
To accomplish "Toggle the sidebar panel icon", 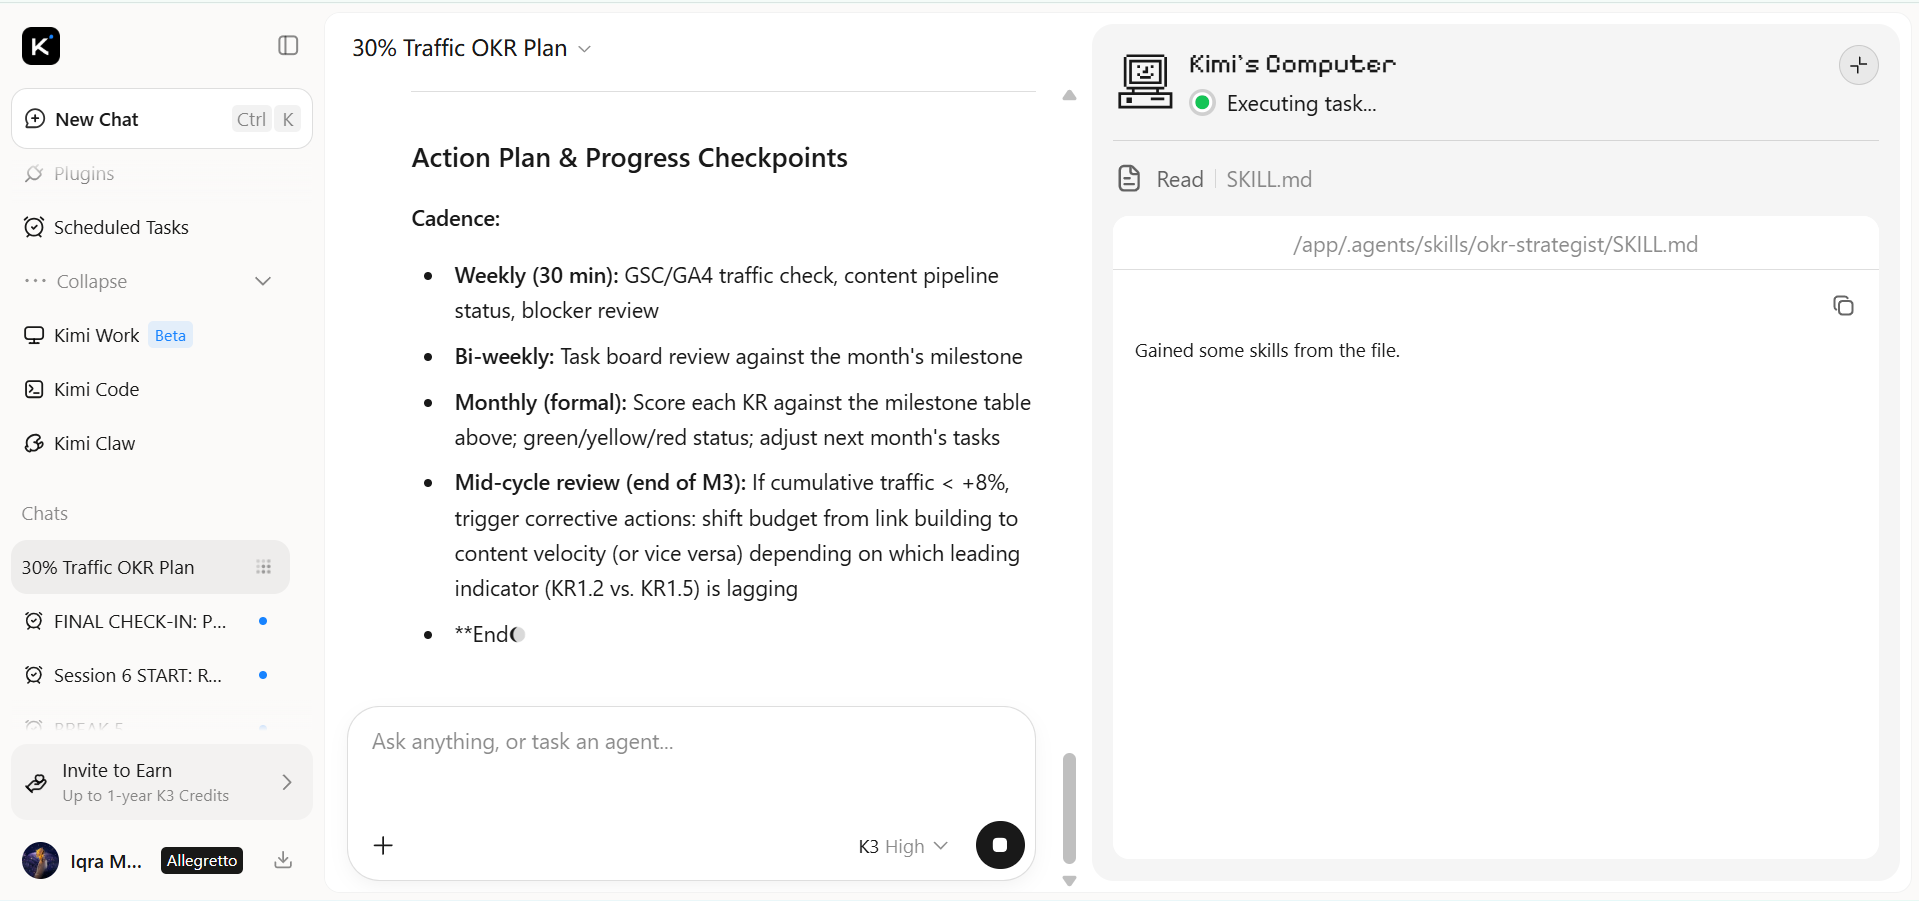I will point(288,46).
